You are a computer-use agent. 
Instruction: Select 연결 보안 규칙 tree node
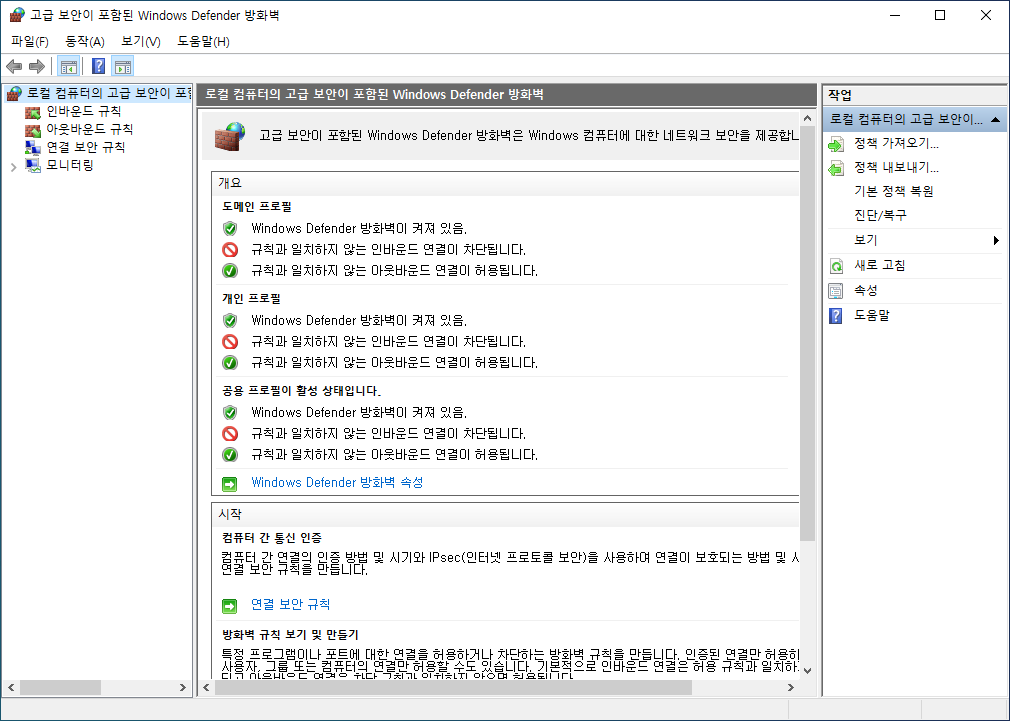coord(86,147)
